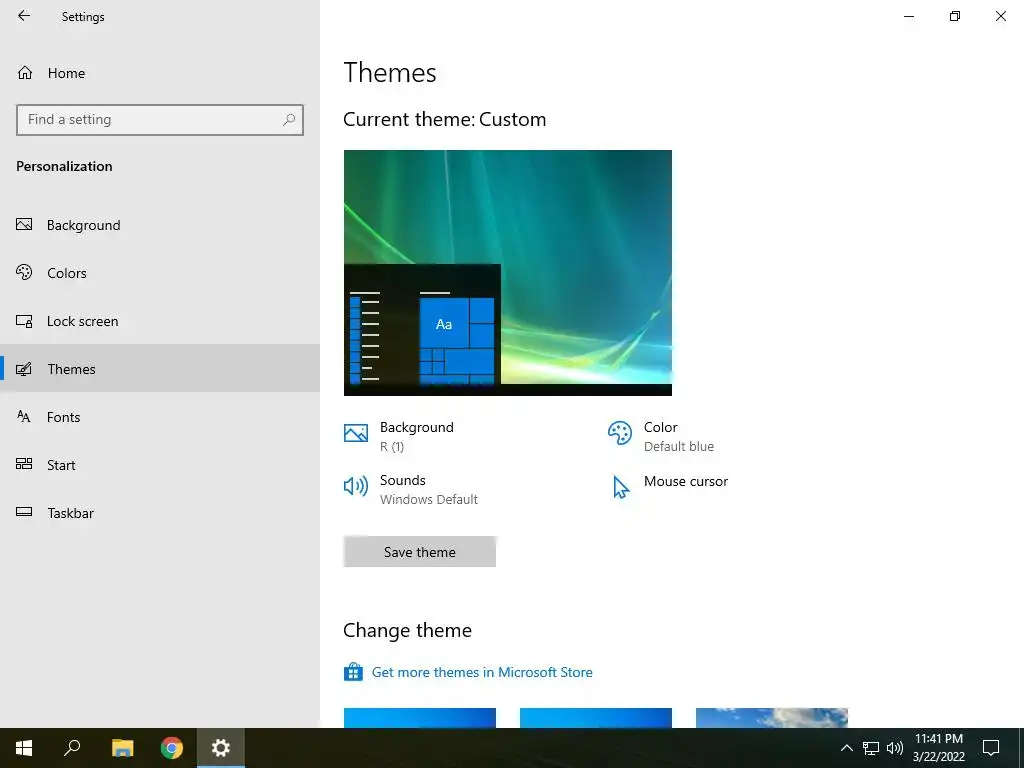
Task: Click the Start sidebar tiles icon
Action: tap(24, 464)
